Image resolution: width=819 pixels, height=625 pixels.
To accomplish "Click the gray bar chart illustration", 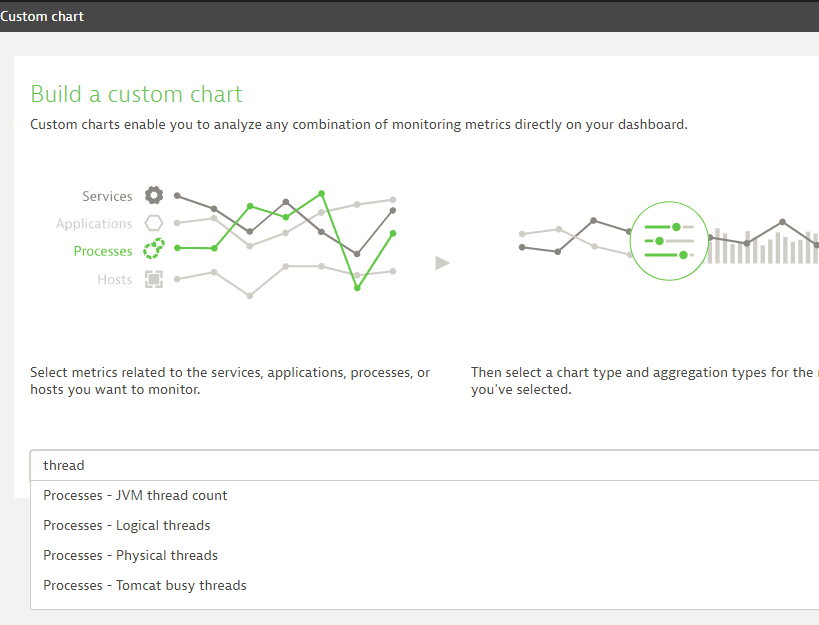I will (764, 247).
